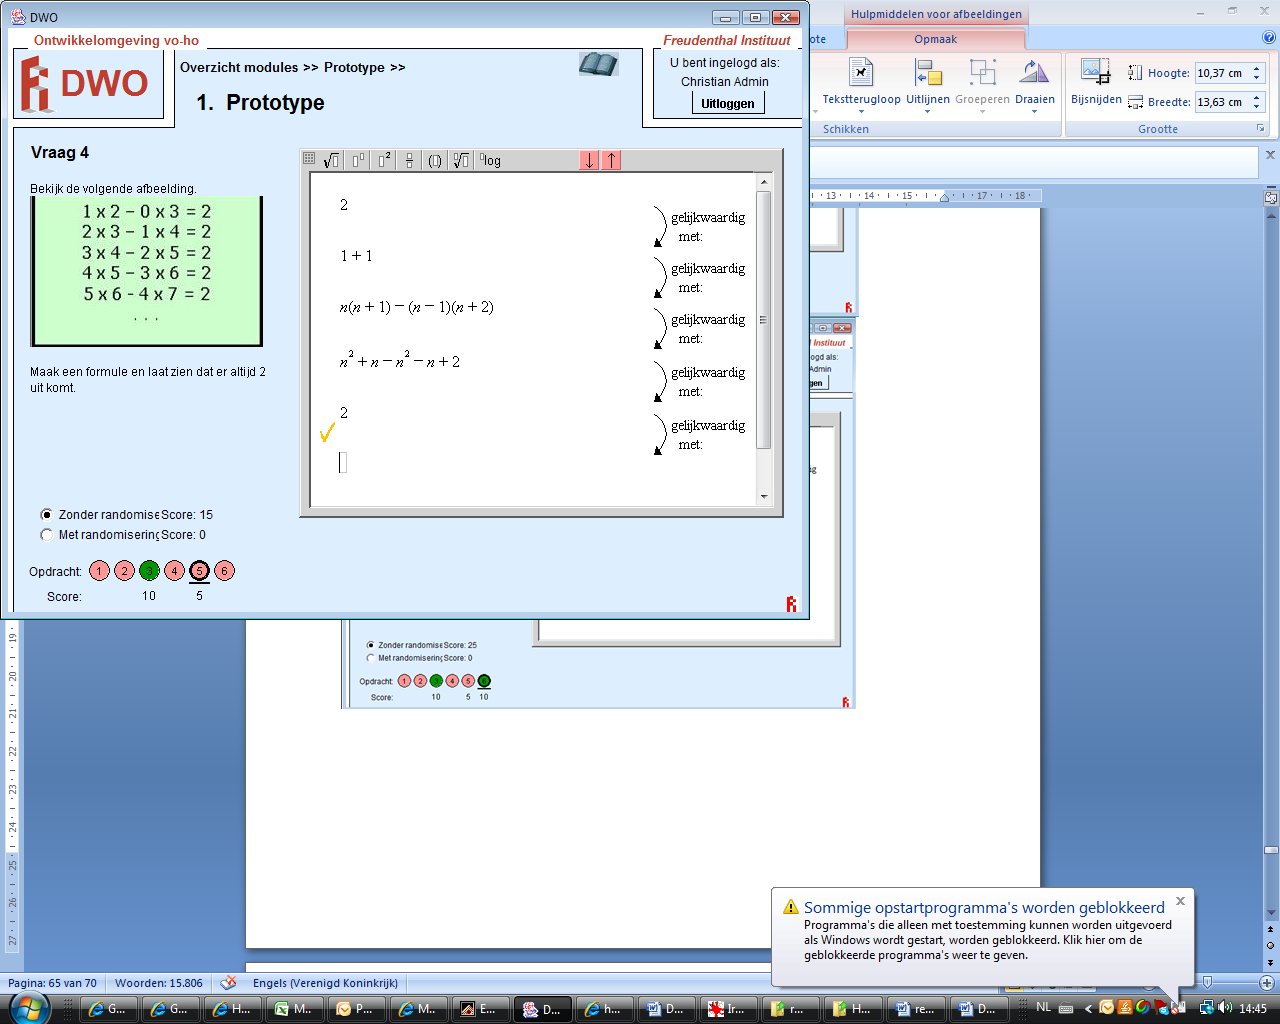Click the pink up arrow button

pyautogui.click(x=612, y=160)
